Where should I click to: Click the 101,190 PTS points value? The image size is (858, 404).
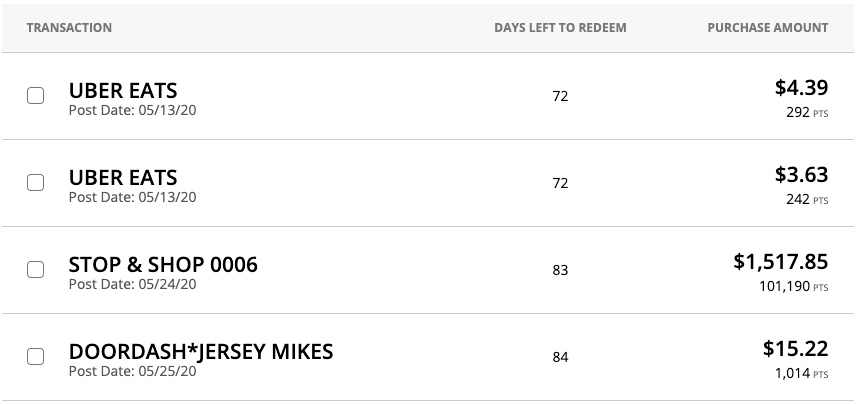coord(793,286)
